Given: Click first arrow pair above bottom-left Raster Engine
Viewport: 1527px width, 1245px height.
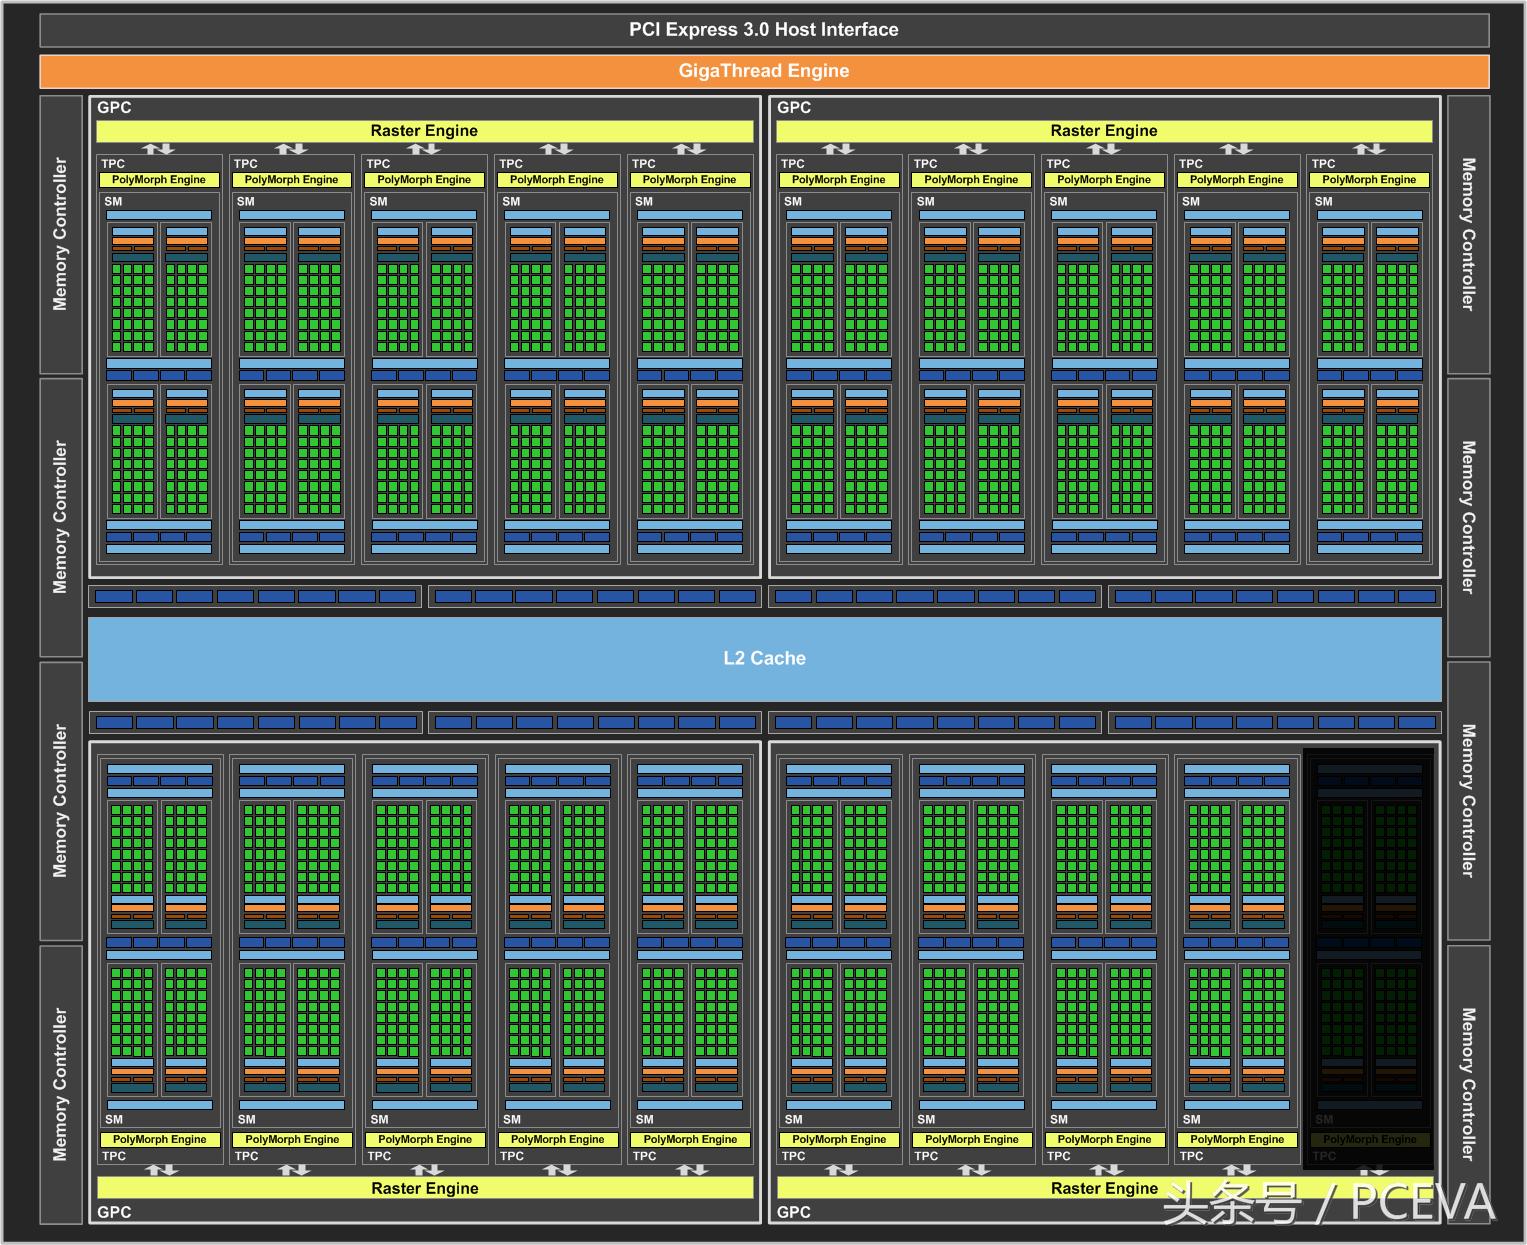Looking at the screenshot, I should (x=160, y=1169).
